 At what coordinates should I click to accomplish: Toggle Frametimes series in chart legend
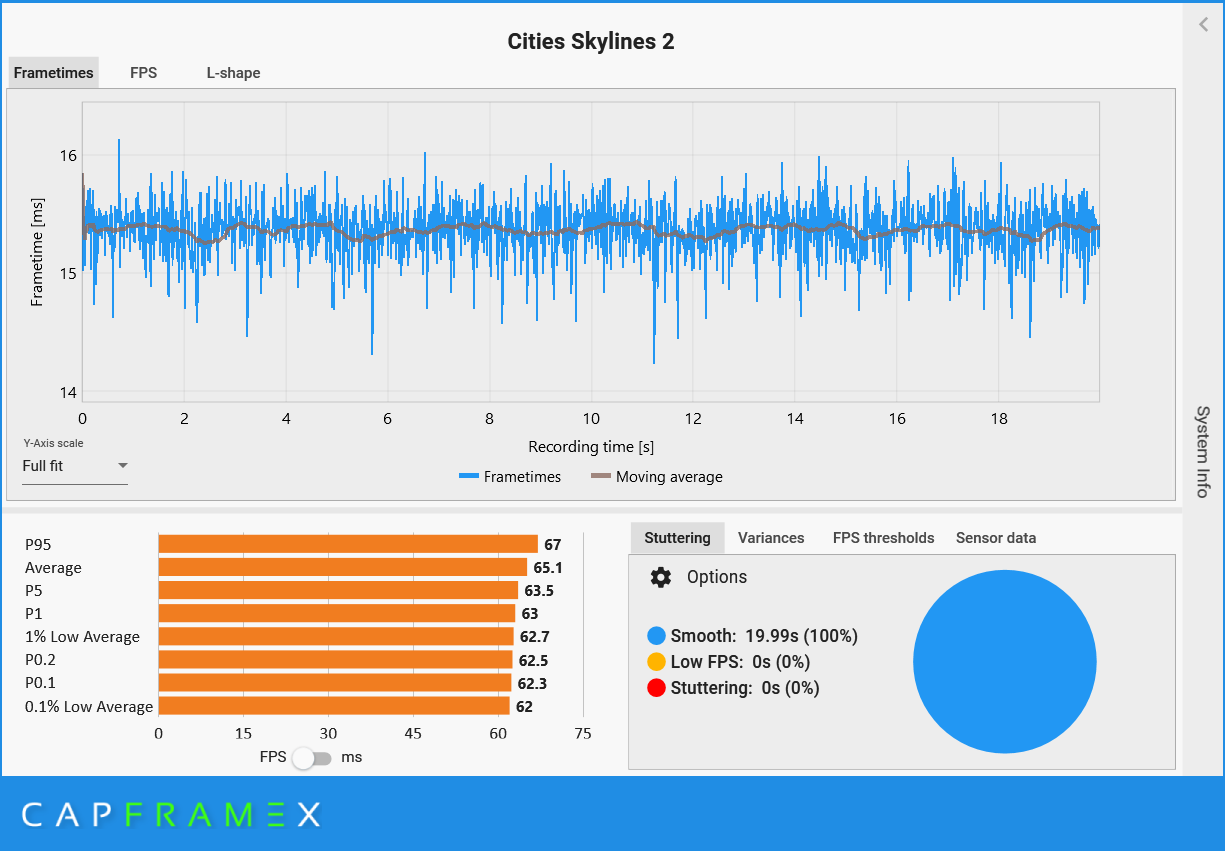point(510,477)
